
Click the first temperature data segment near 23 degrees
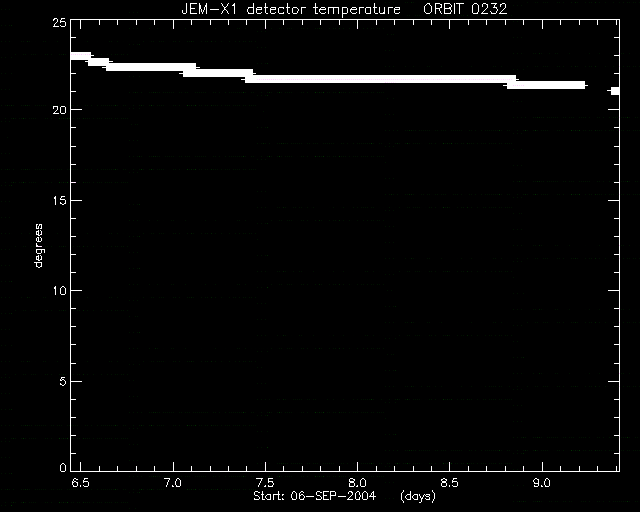coord(81,56)
